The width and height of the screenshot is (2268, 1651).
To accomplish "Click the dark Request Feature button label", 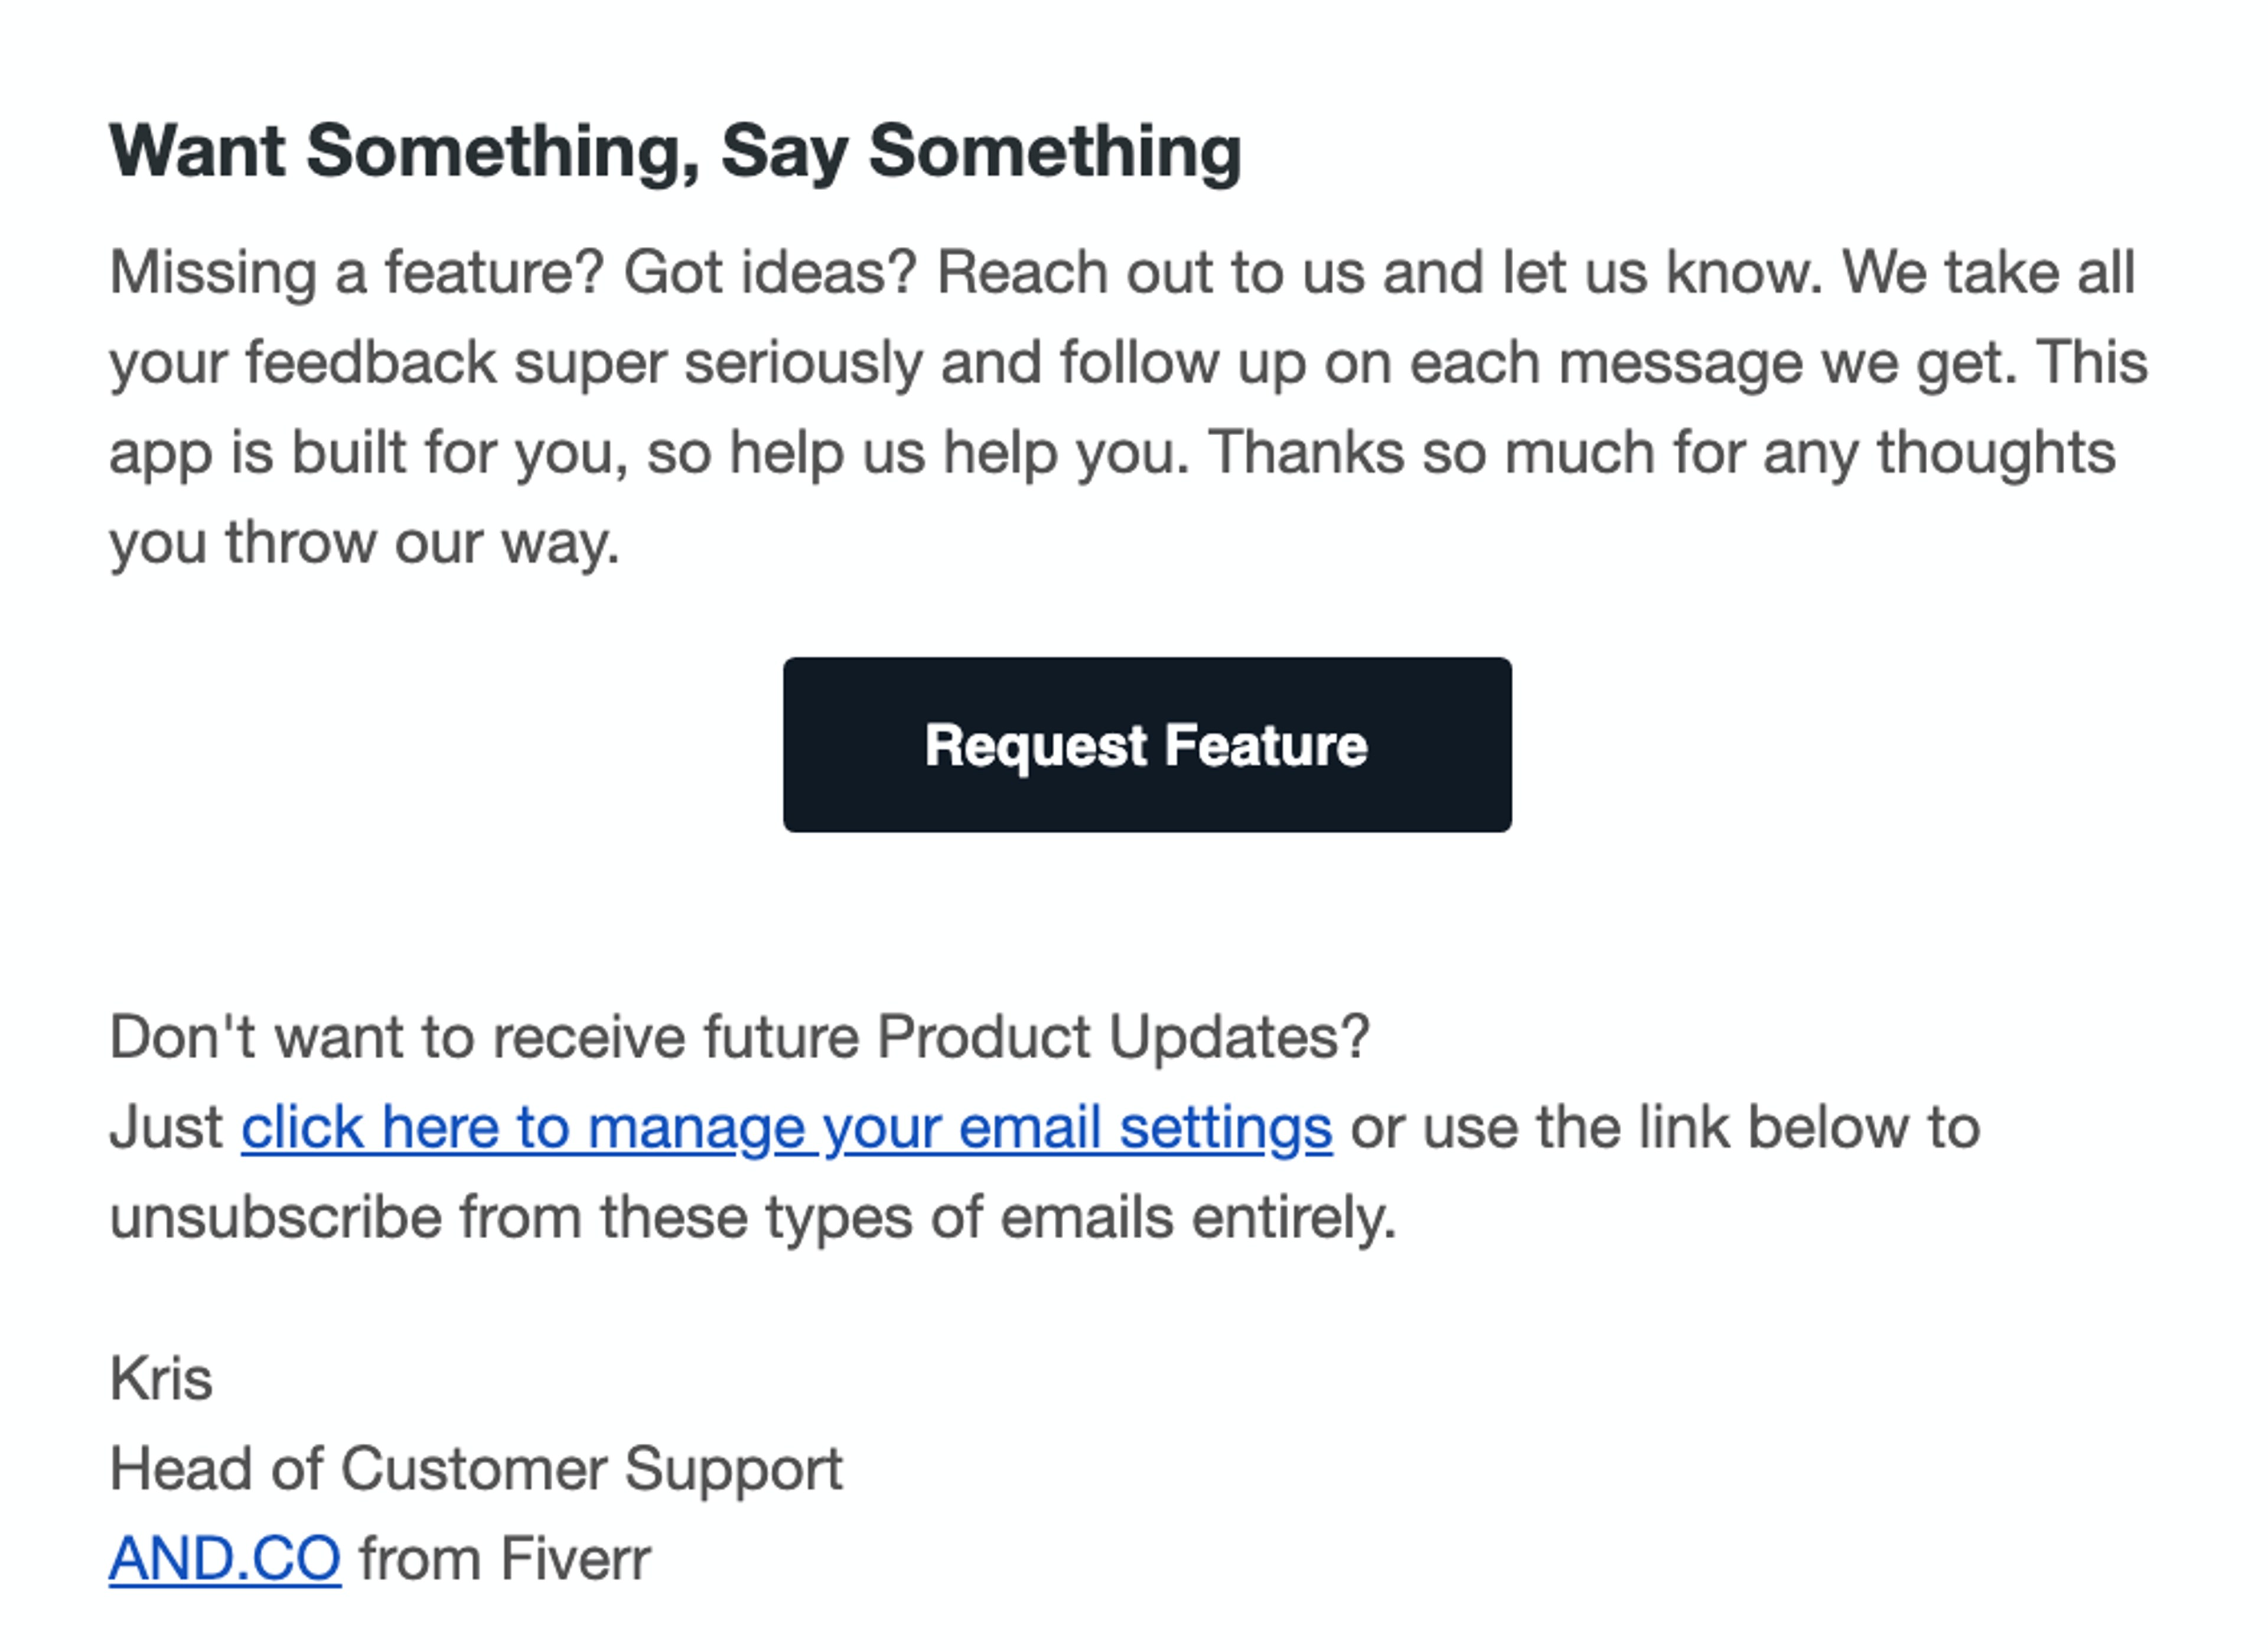I will click(1148, 744).
